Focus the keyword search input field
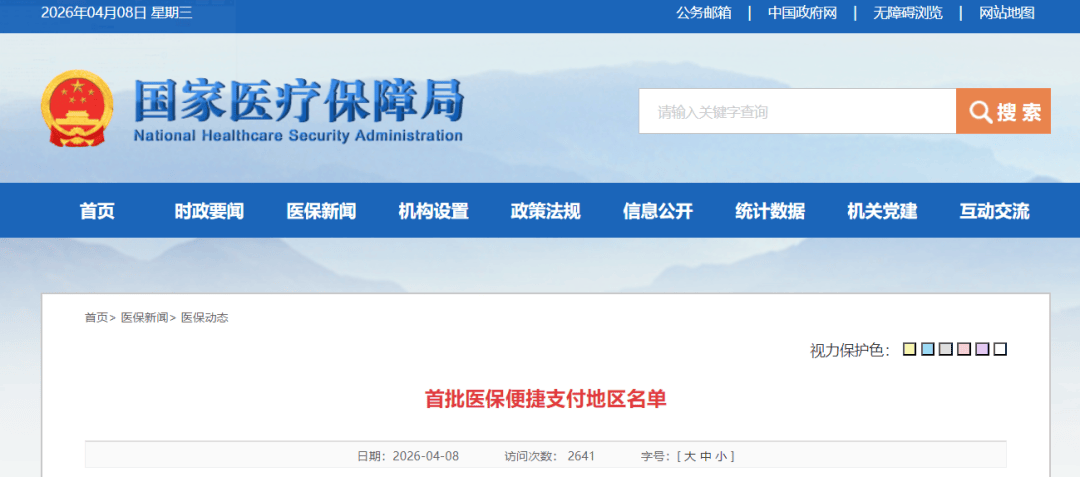Image resolution: width=1080 pixels, height=477 pixels. [x=796, y=112]
